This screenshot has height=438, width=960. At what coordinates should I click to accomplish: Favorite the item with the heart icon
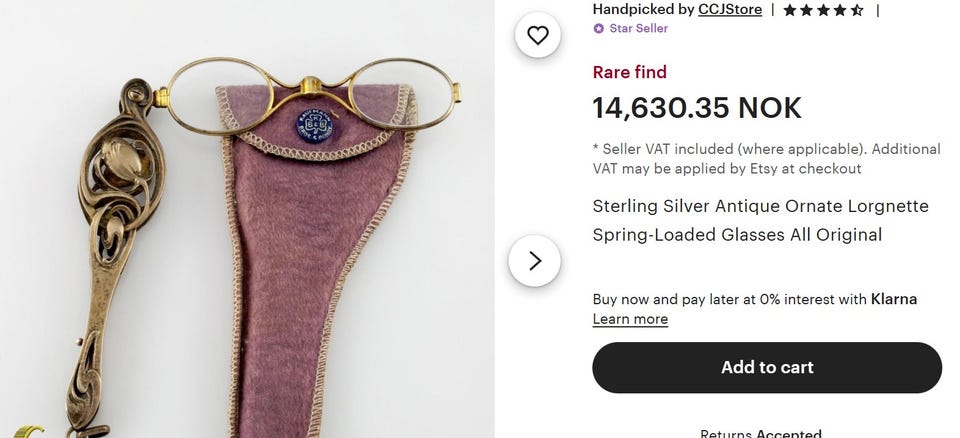click(538, 36)
